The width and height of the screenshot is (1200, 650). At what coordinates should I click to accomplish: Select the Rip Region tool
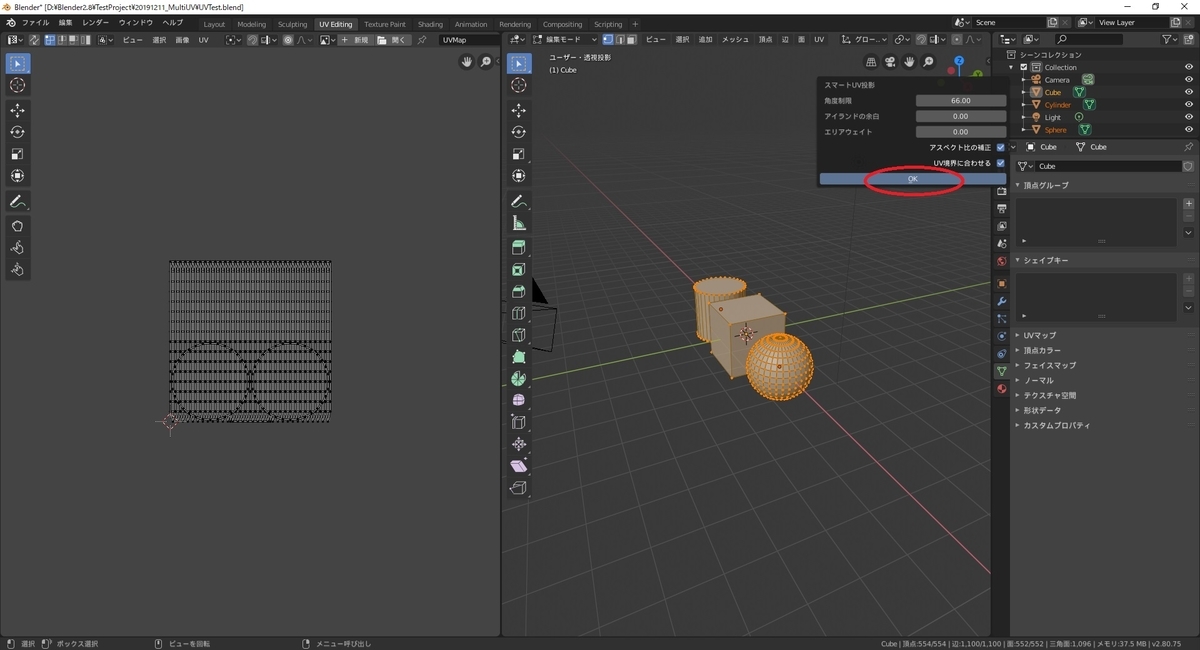(518, 489)
